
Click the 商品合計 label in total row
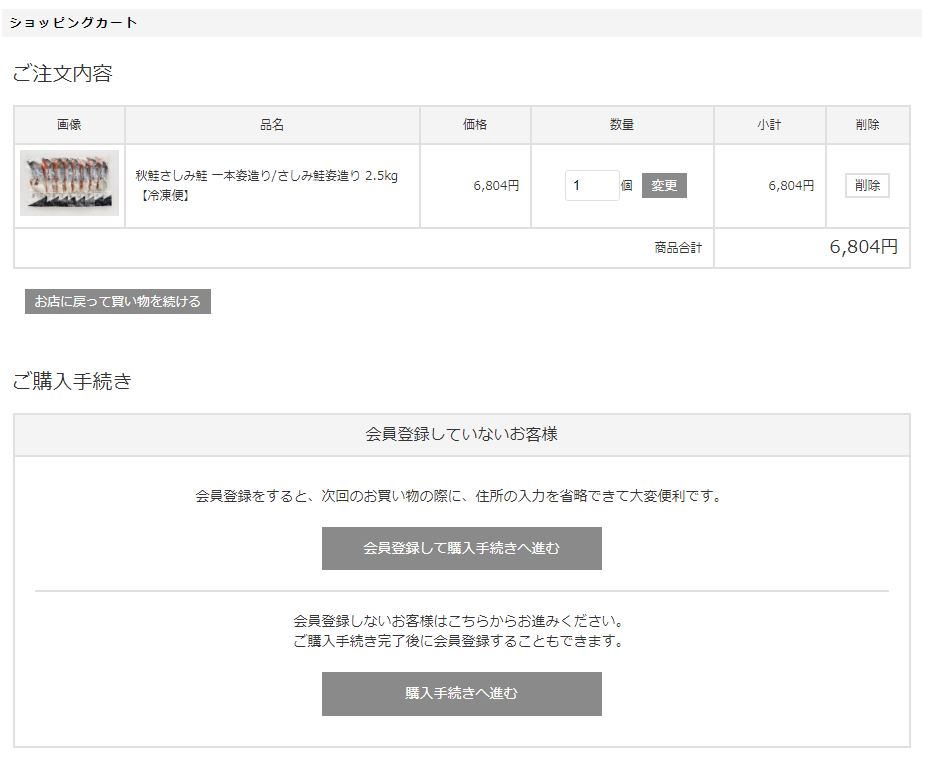click(678, 248)
